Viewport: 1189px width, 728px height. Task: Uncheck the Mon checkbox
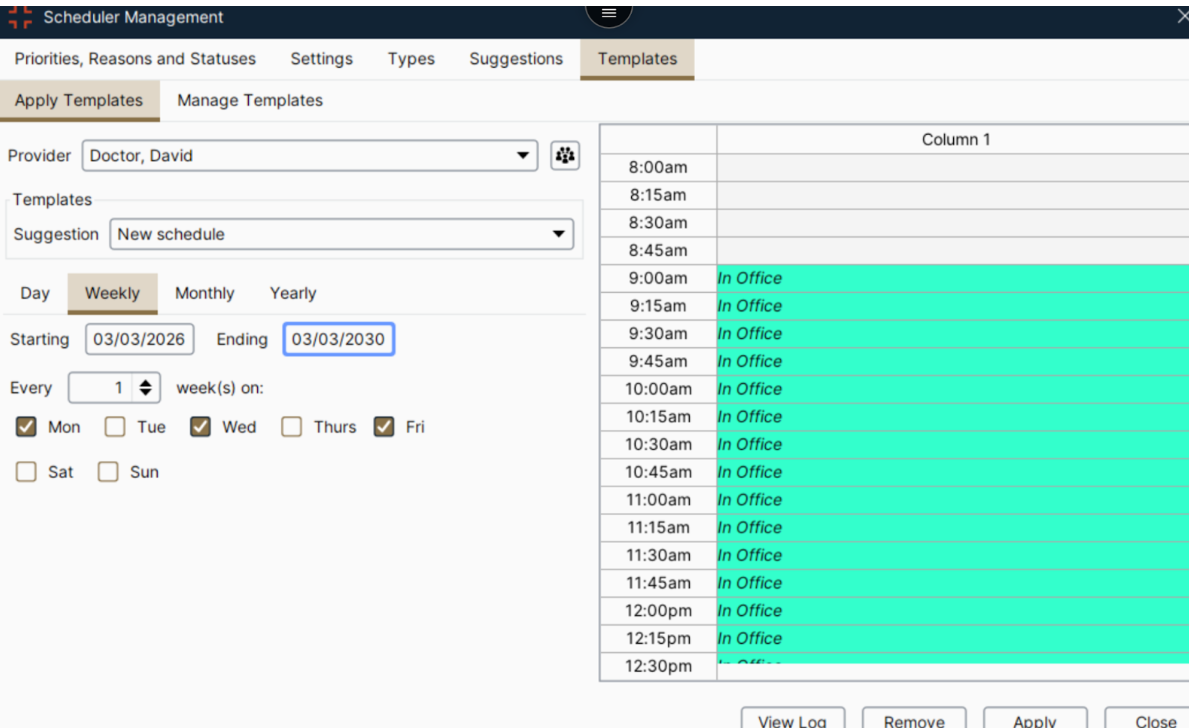pyautogui.click(x=27, y=427)
